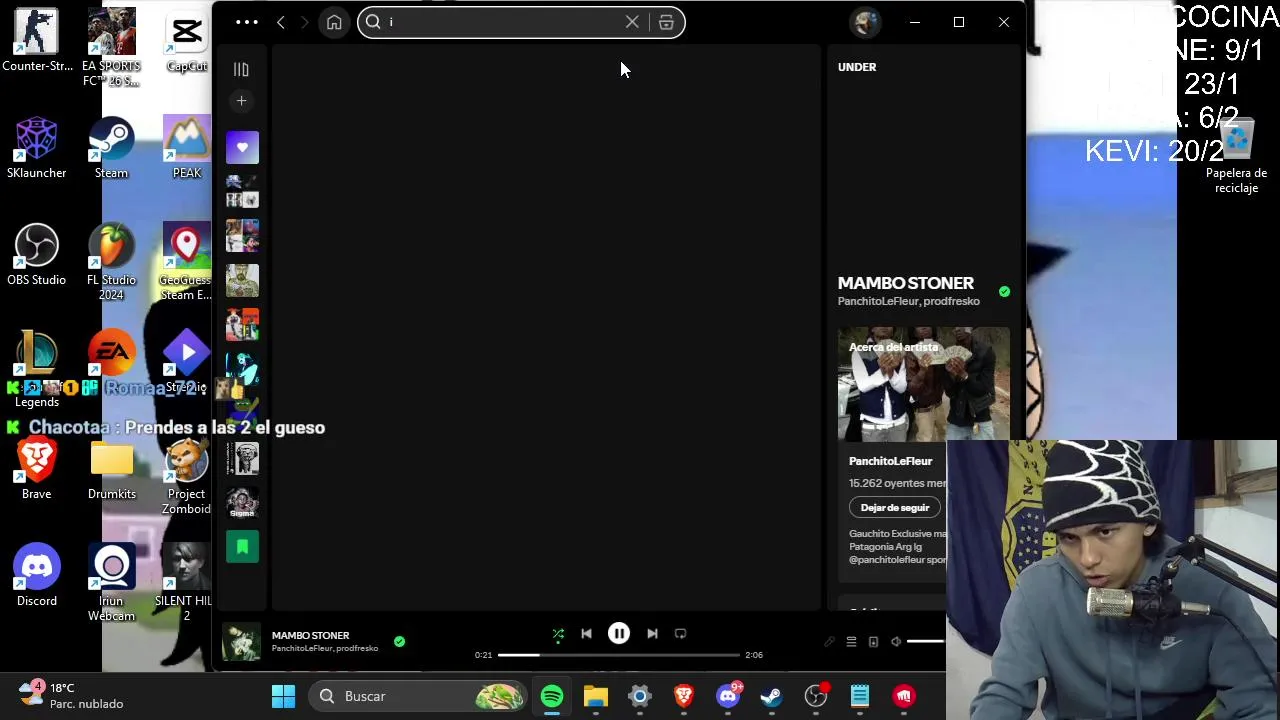Open PanchitoLeFleur artist name in About card
1280x720 pixels.
(890, 461)
